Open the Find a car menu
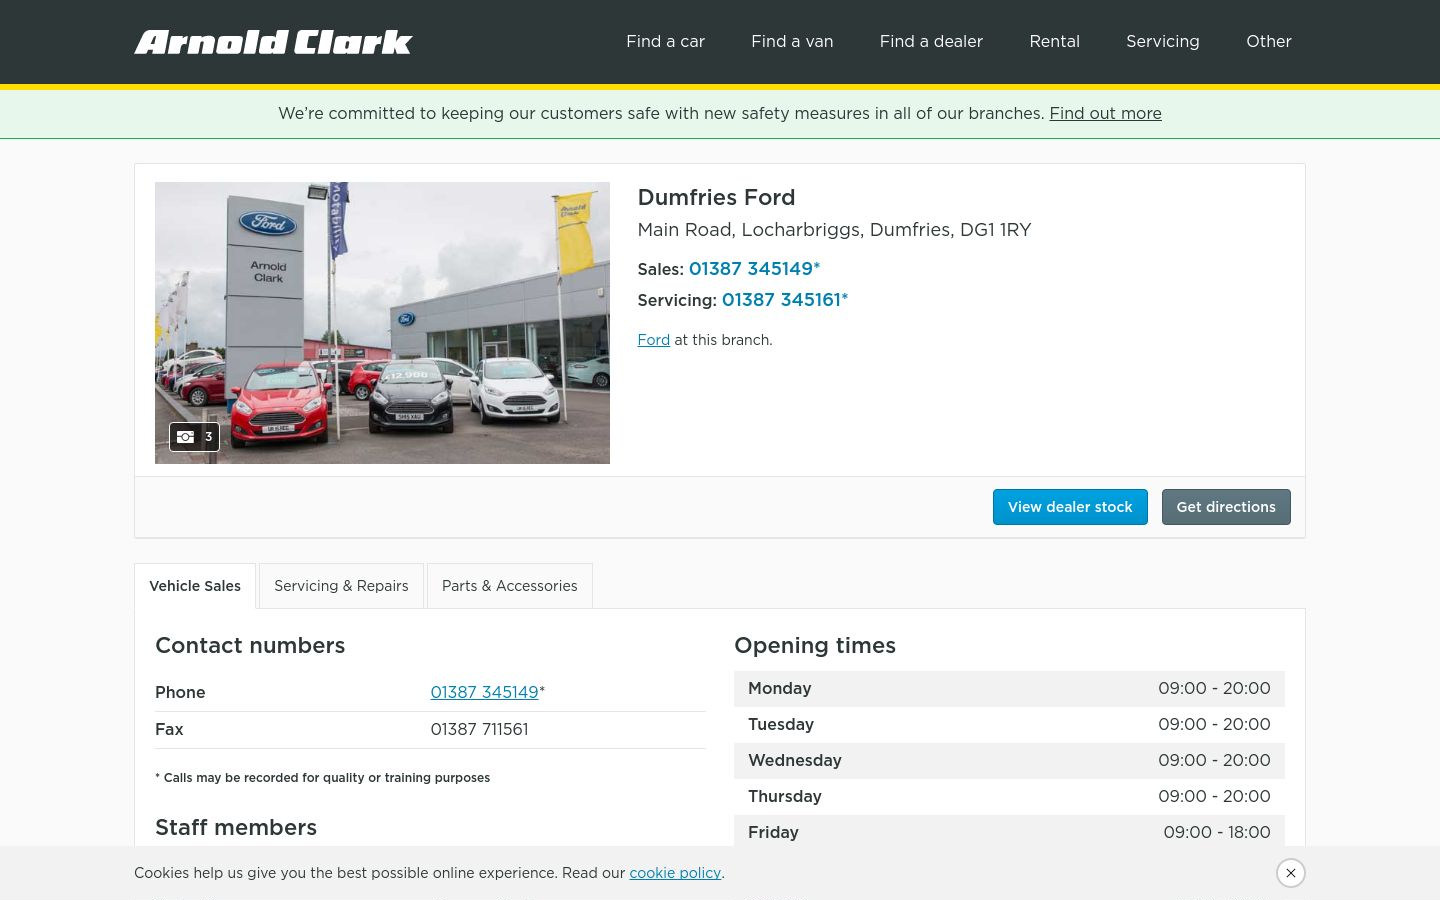 tap(665, 41)
